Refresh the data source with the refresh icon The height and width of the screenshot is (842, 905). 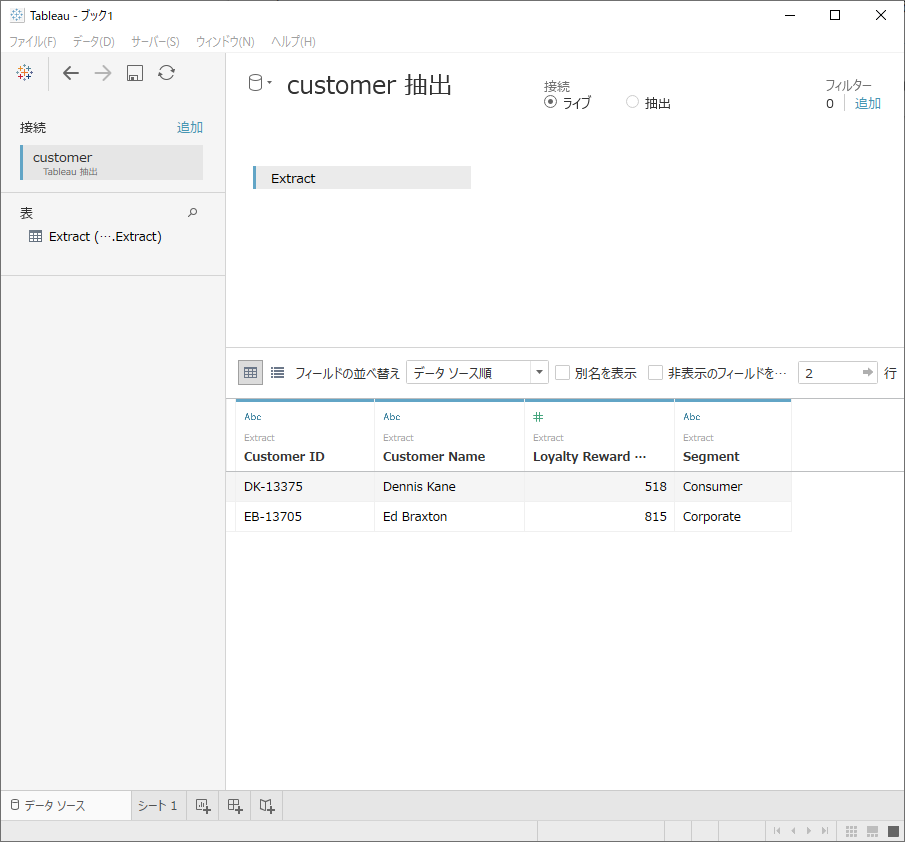166,72
